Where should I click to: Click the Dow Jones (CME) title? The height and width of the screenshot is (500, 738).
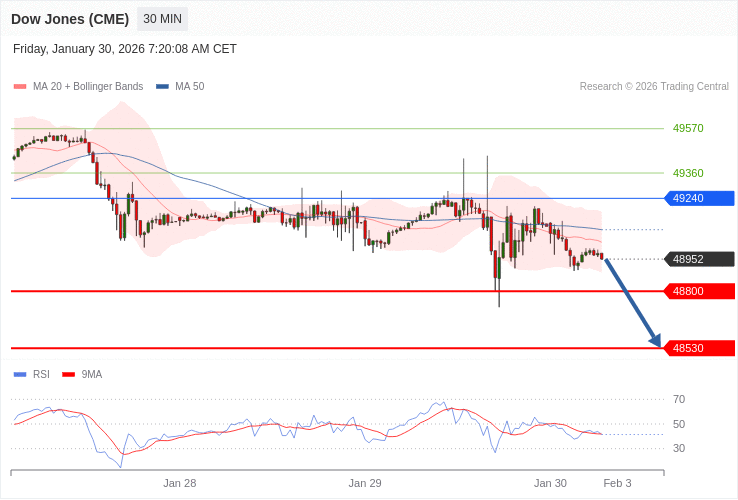click(70, 19)
